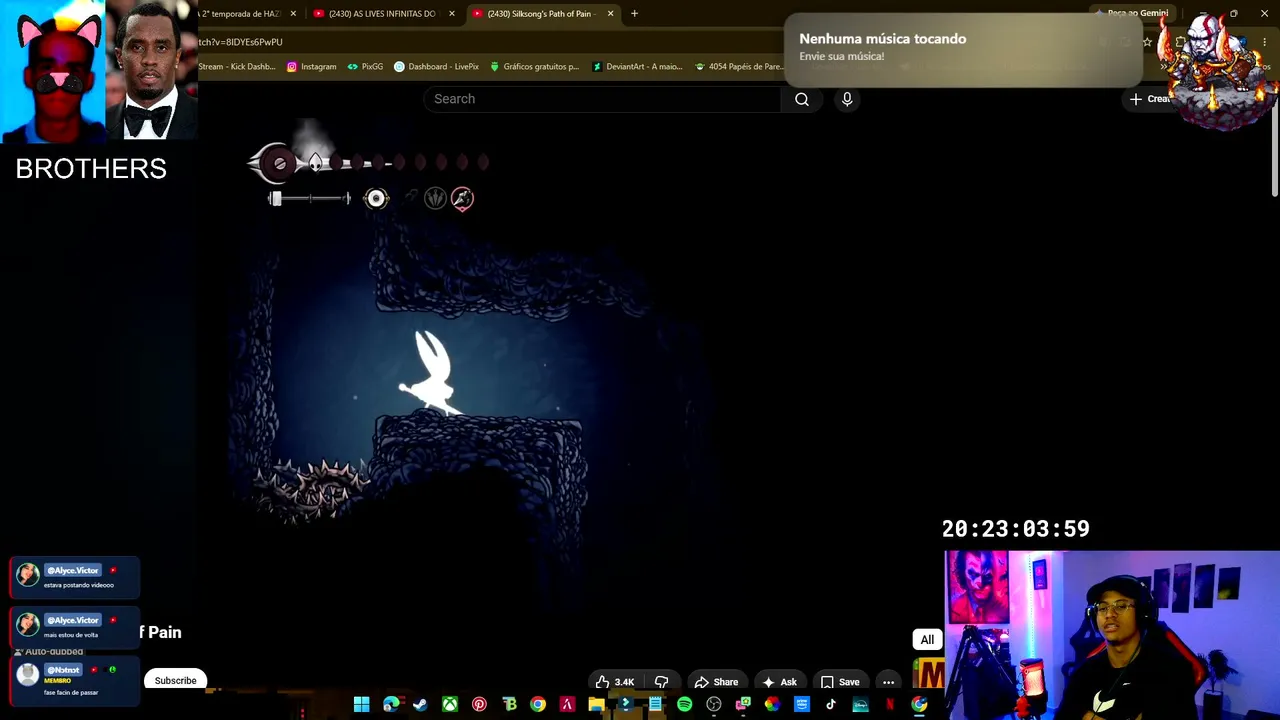The height and width of the screenshot is (720, 1280).
Task: Switch to OBS Studio in the taskbar
Action: (x=714, y=705)
